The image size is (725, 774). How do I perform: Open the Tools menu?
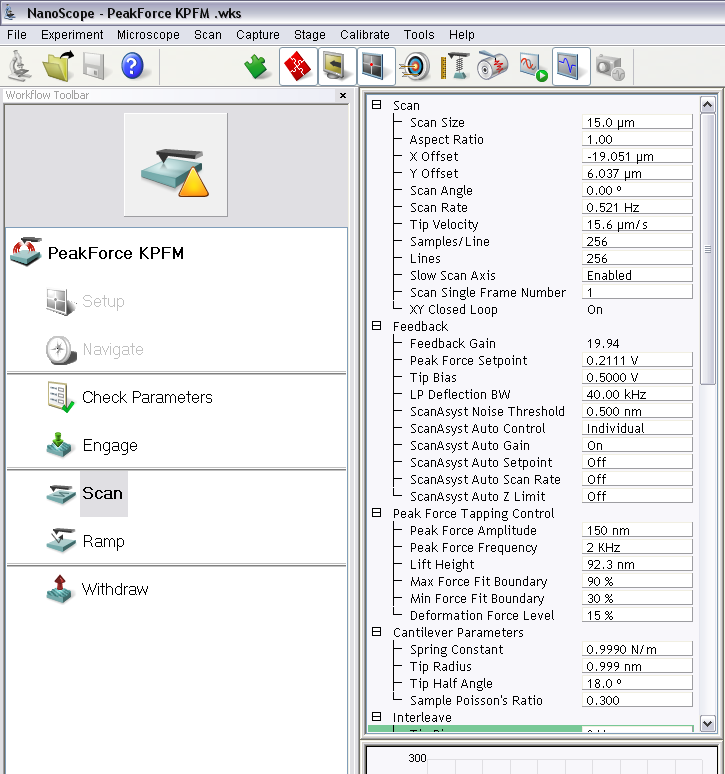419,35
